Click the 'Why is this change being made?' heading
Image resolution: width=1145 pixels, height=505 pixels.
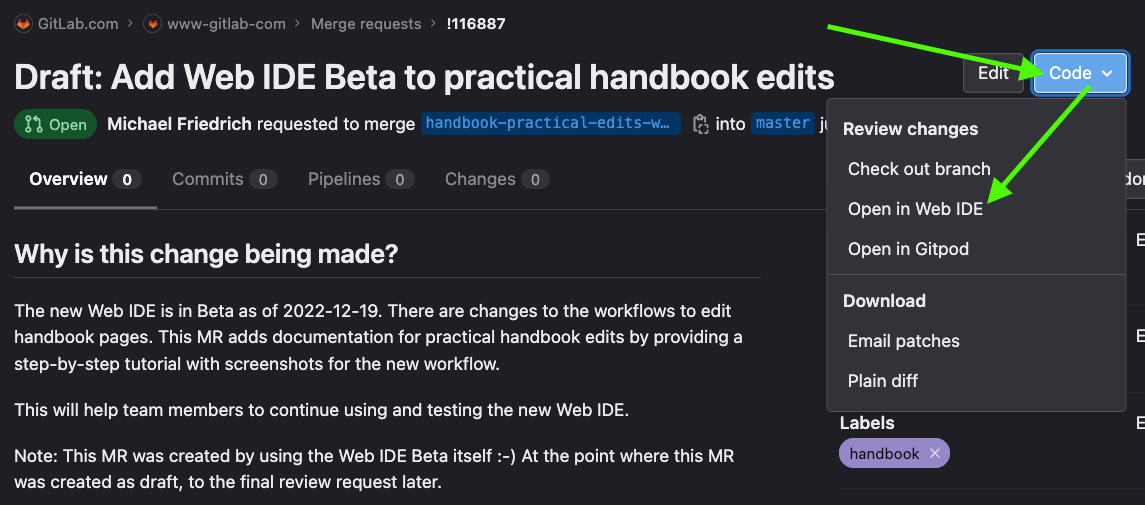click(206, 254)
